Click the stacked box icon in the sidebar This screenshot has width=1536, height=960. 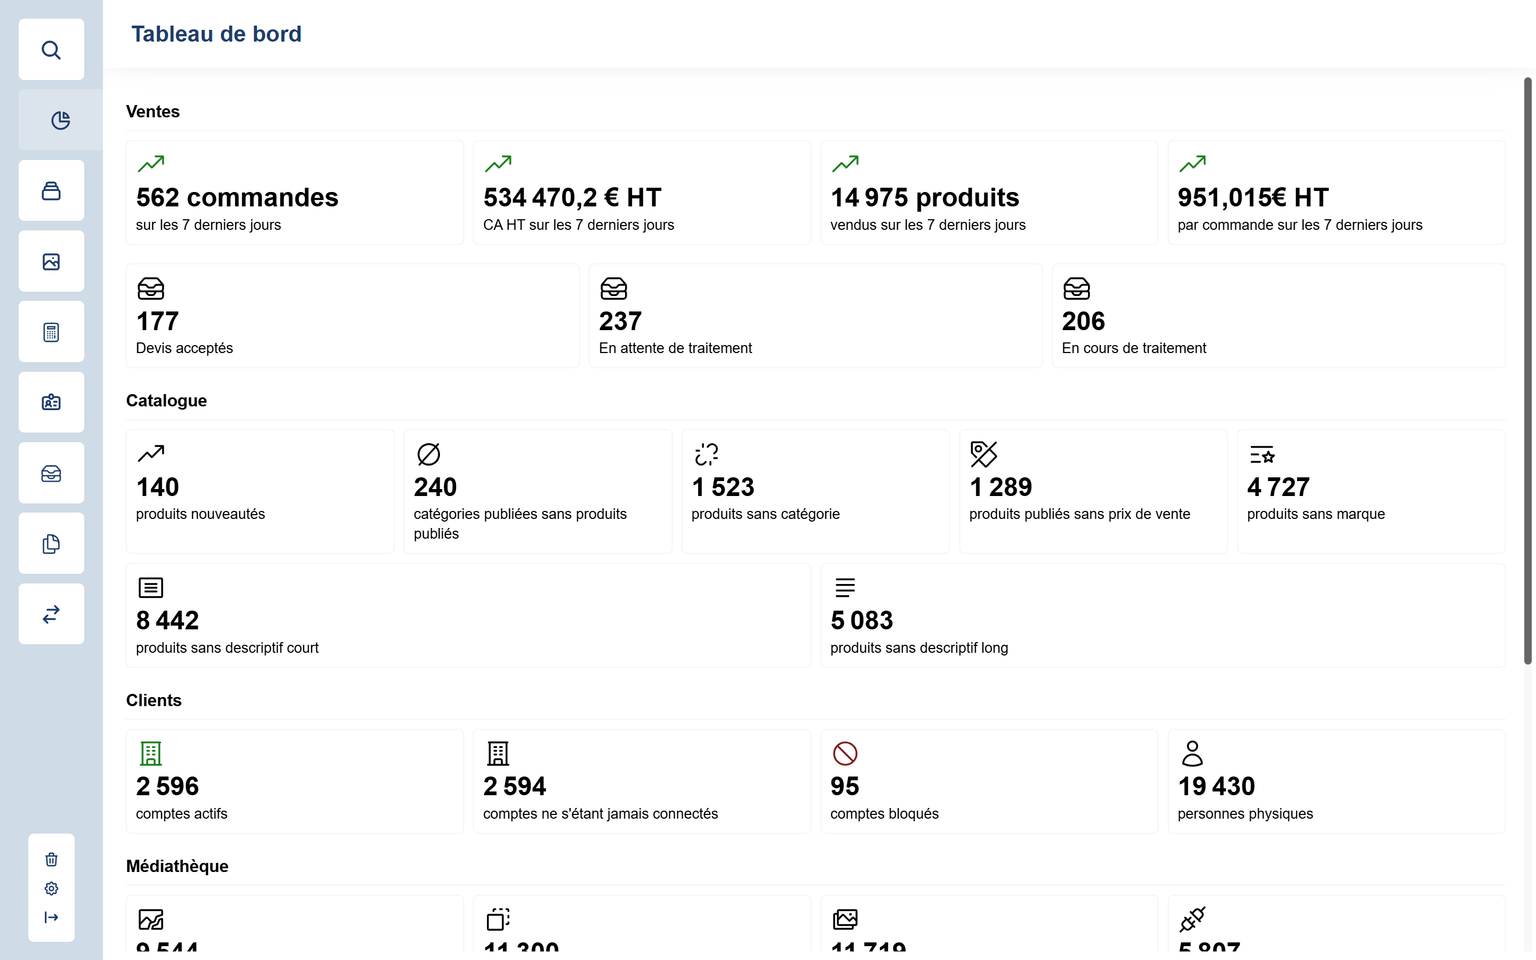[51, 191]
